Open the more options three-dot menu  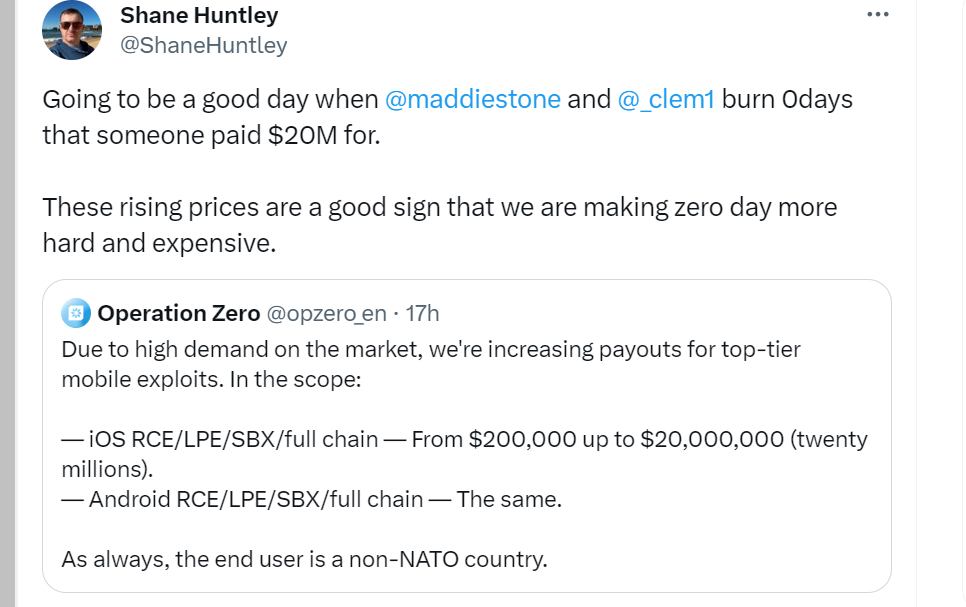coord(877,15)
